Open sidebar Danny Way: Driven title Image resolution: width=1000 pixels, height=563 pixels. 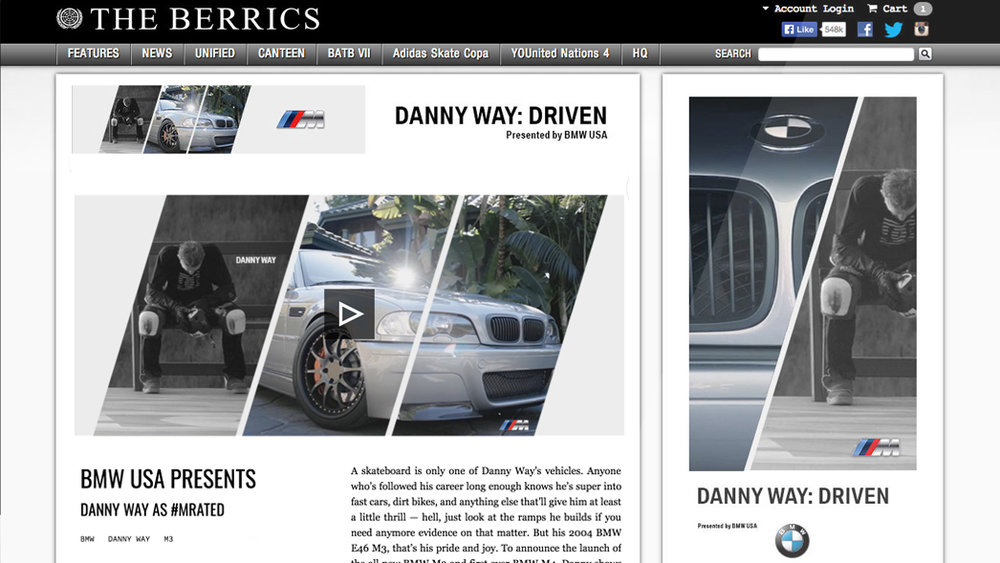tap(793, 496)
